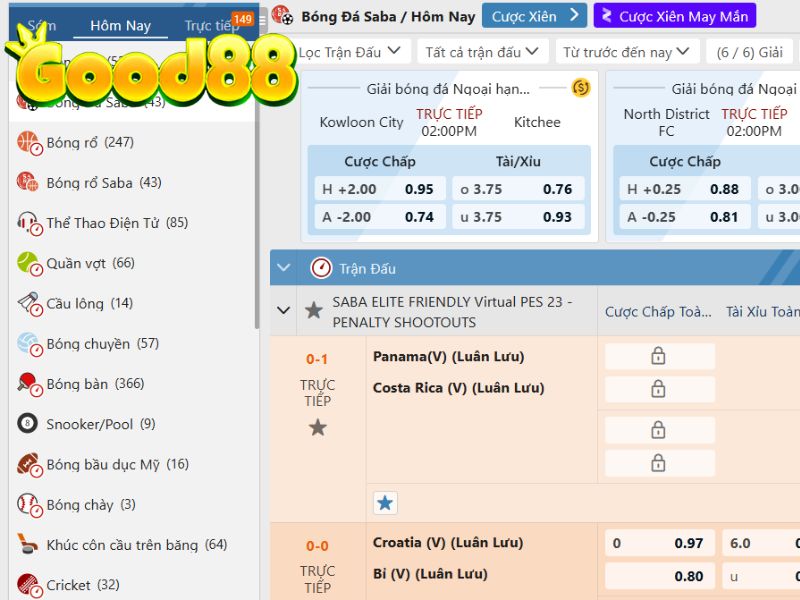Collapse the Trận Đấu section chevron
Viewport: 800px width, 600px height.
285,268
